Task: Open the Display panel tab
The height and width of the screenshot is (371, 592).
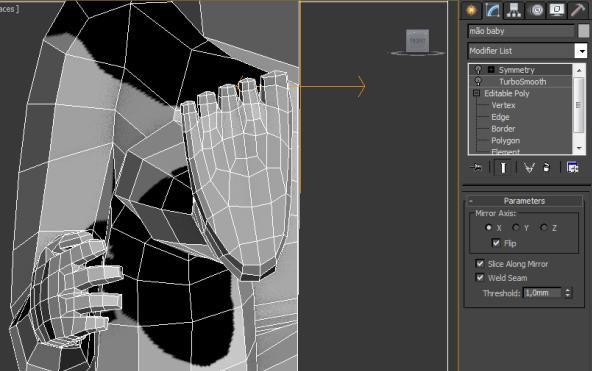Action: tap(557, 10)
